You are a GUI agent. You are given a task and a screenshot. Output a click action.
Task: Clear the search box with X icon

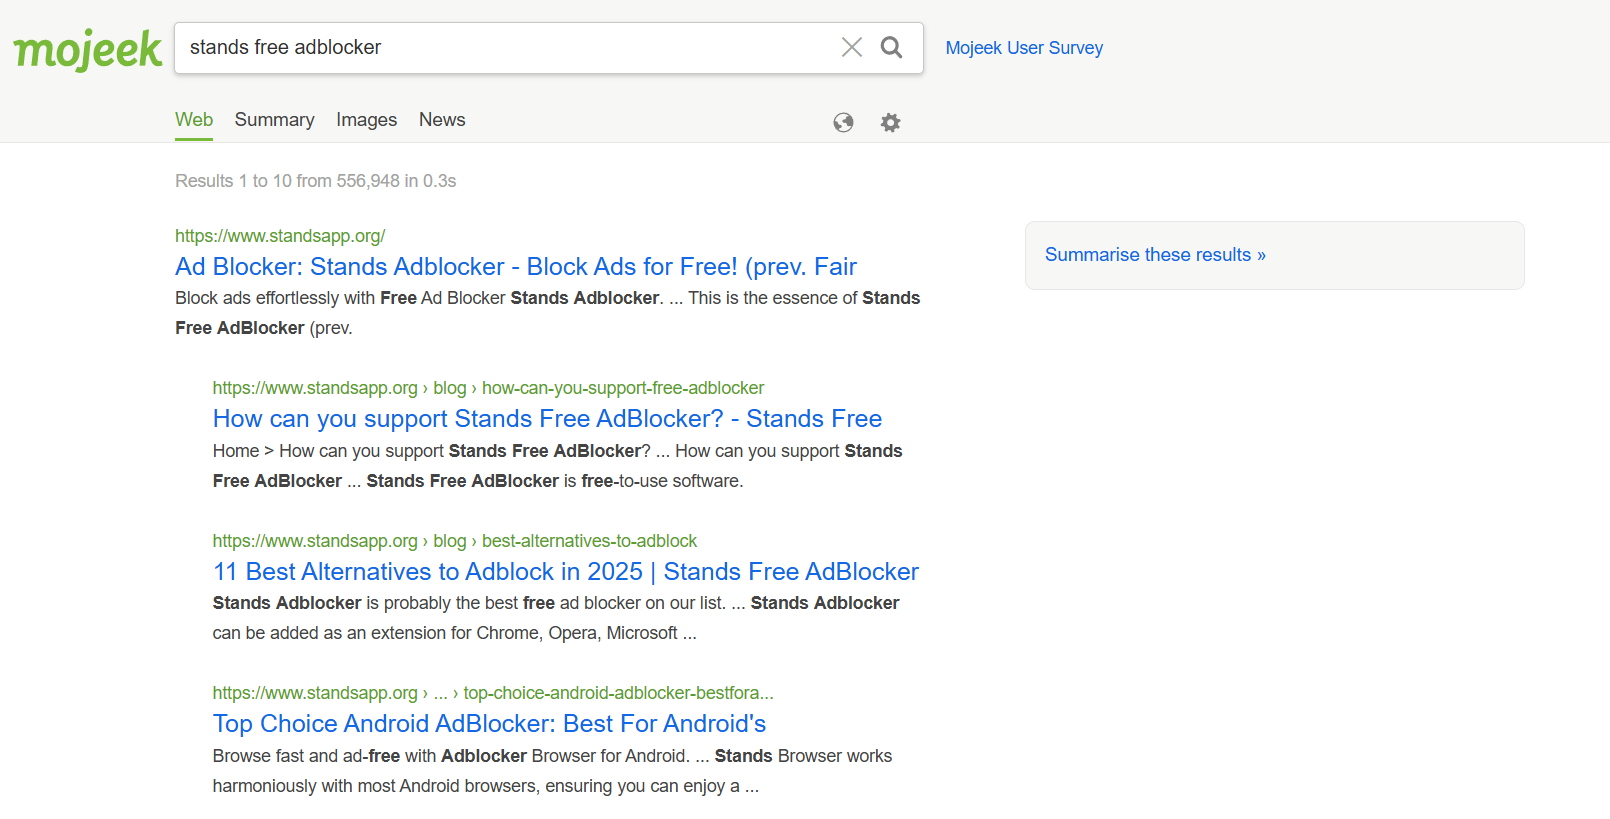pos(851,47)
